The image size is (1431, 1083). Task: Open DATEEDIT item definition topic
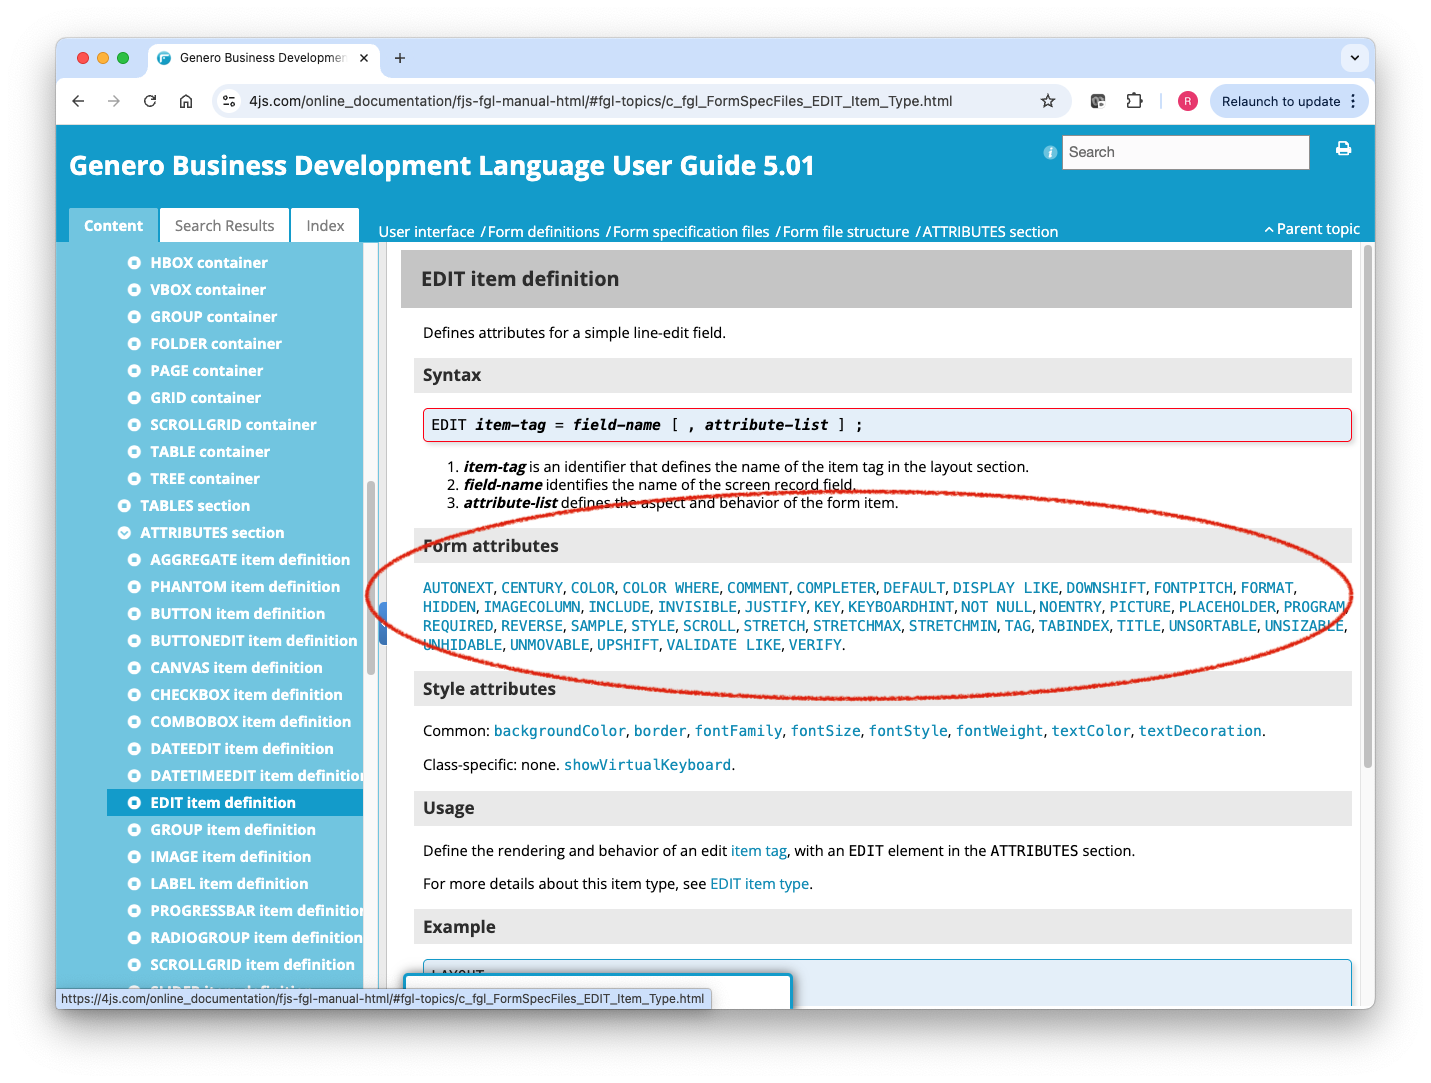242,749
